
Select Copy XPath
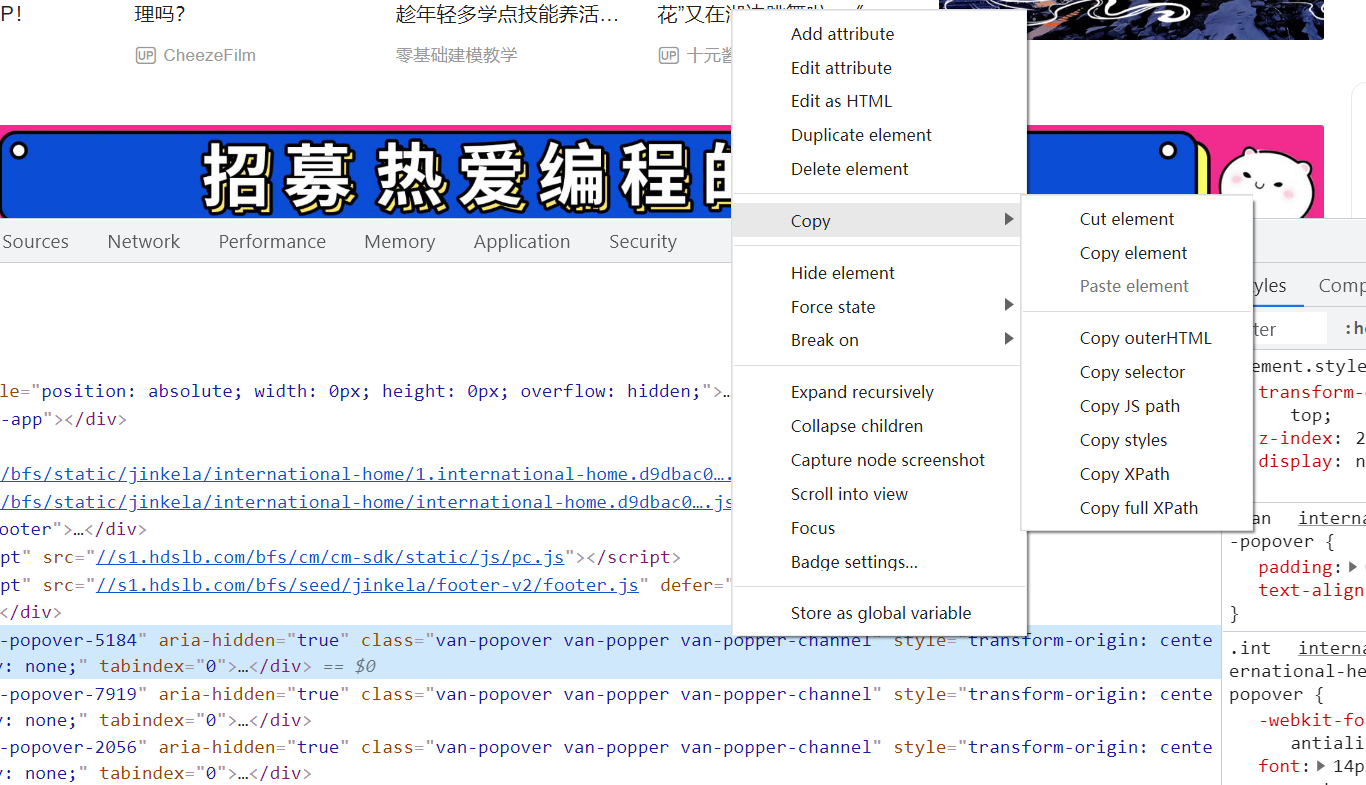(1137, 474)
